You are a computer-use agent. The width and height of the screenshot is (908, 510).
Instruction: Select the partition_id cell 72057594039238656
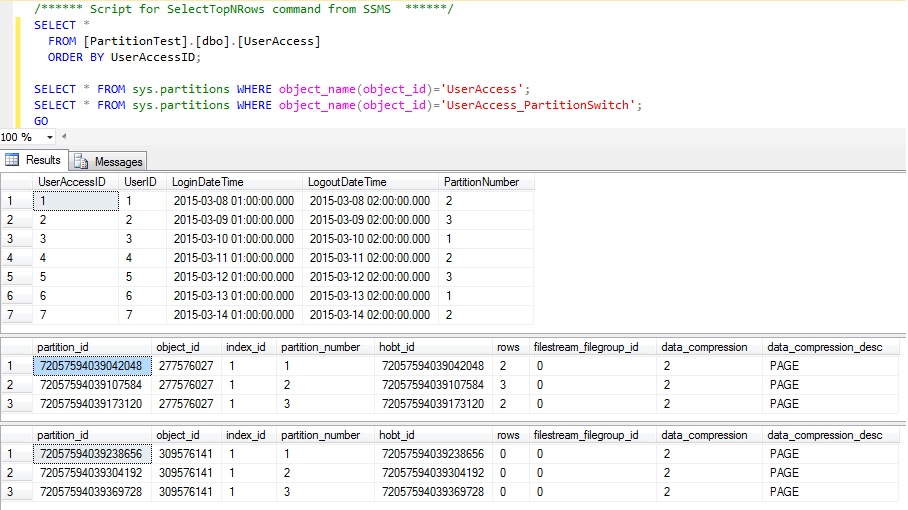tap(93, 454)
